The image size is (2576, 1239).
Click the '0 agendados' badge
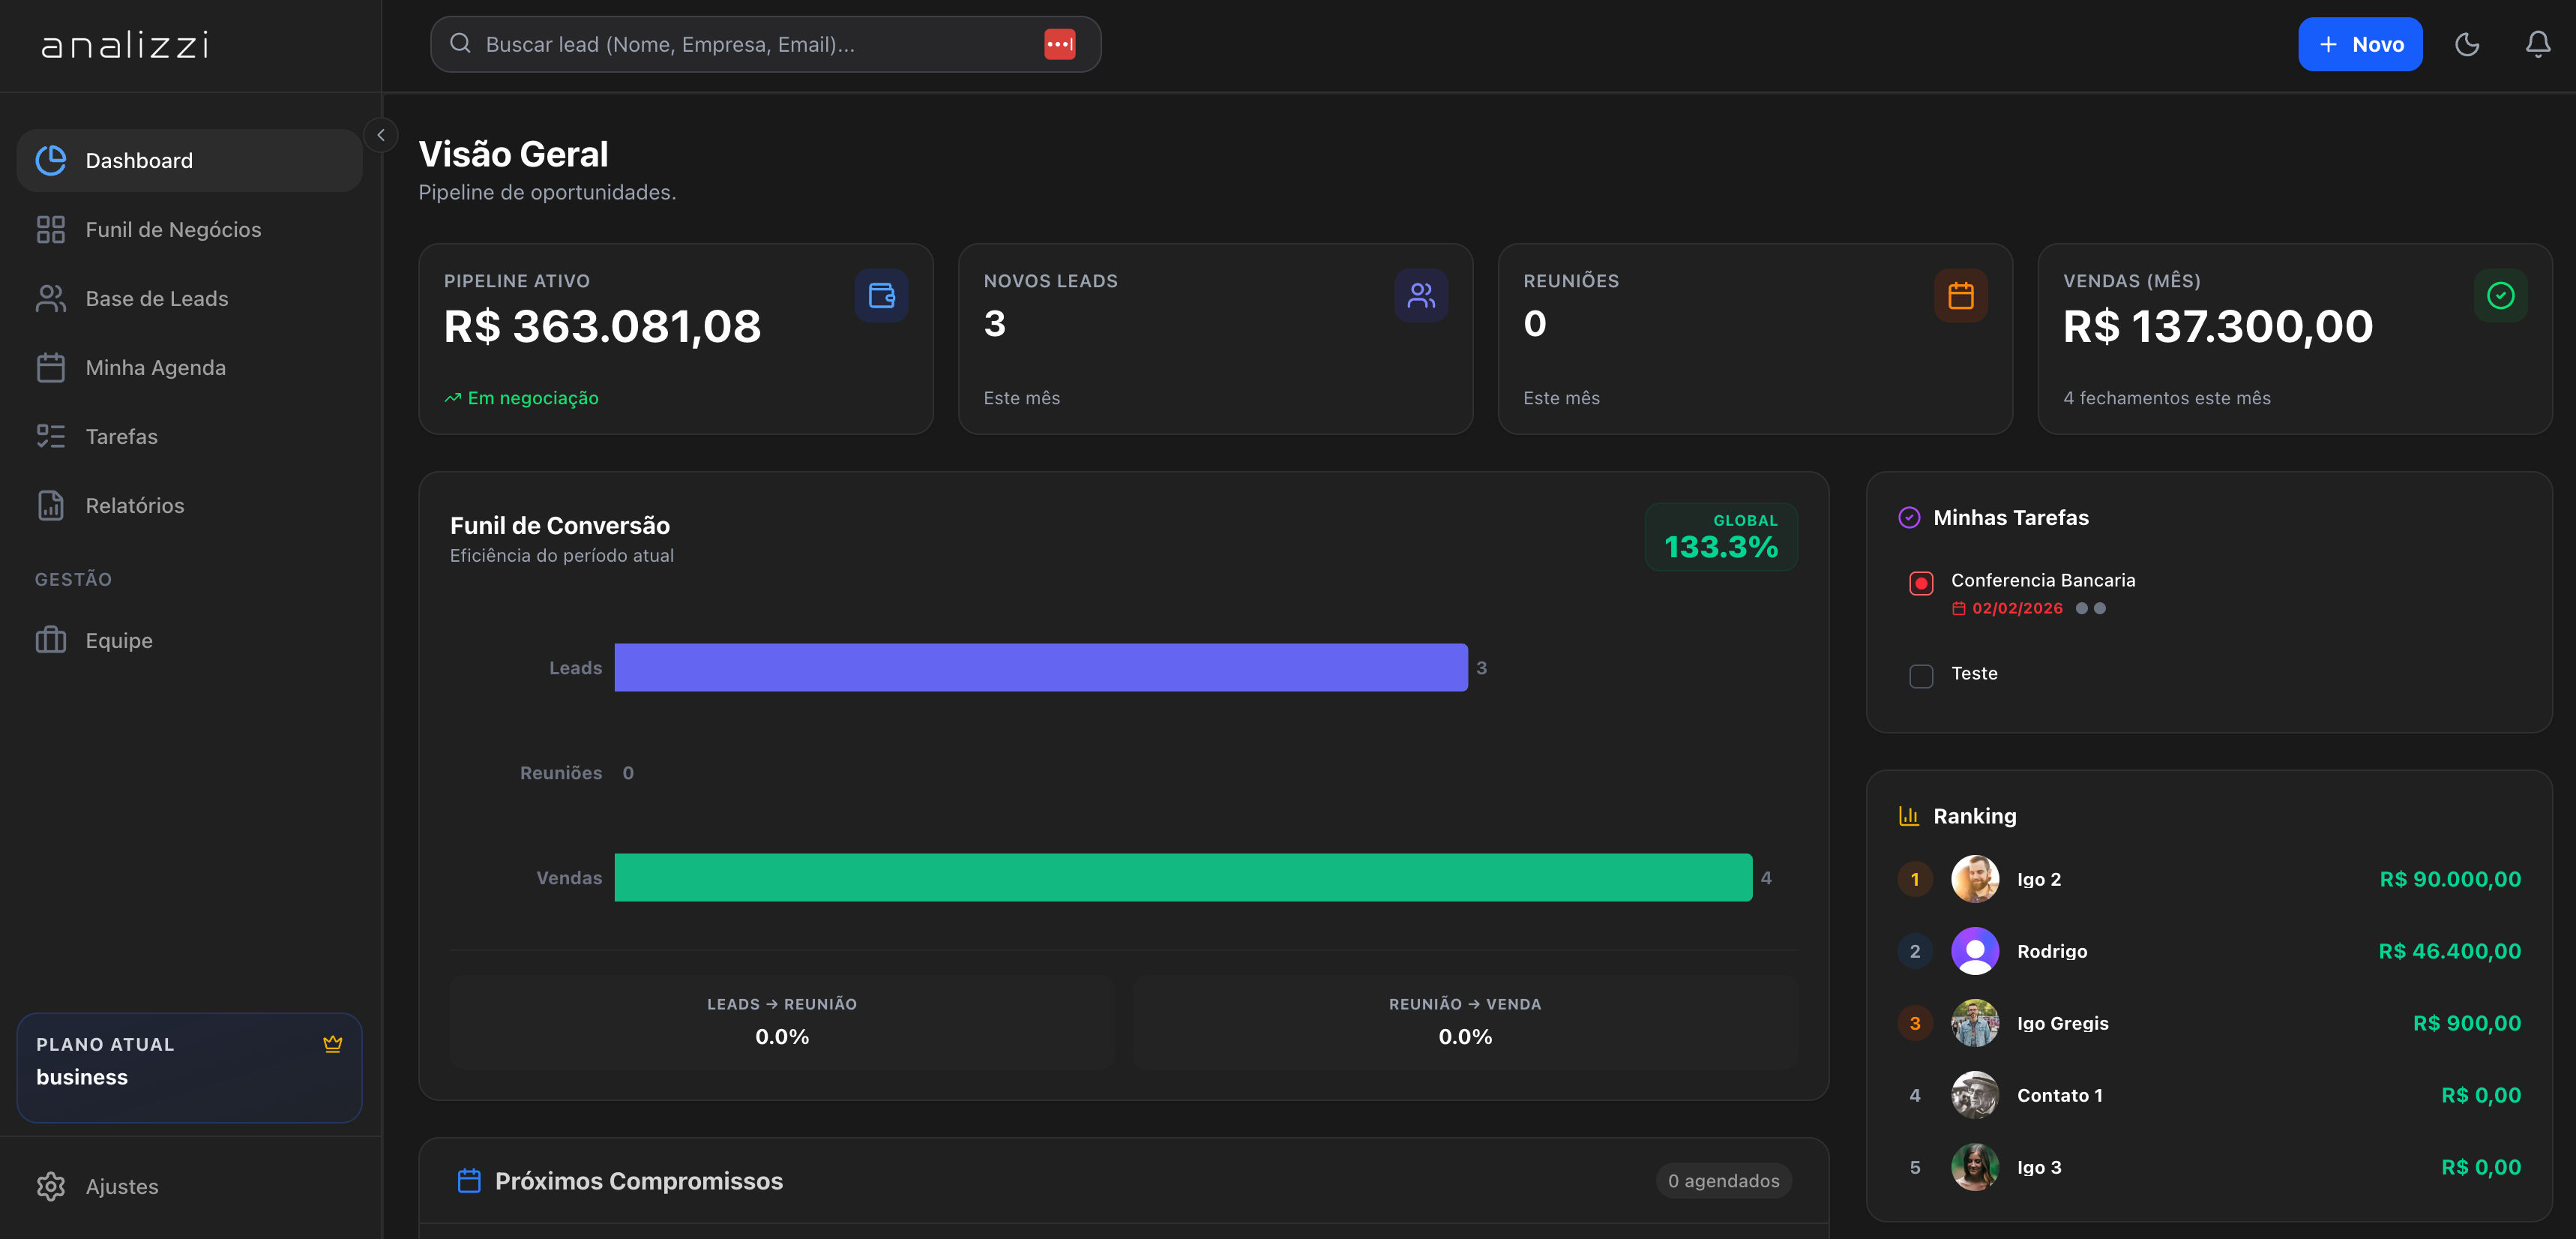point(1723,1181)
